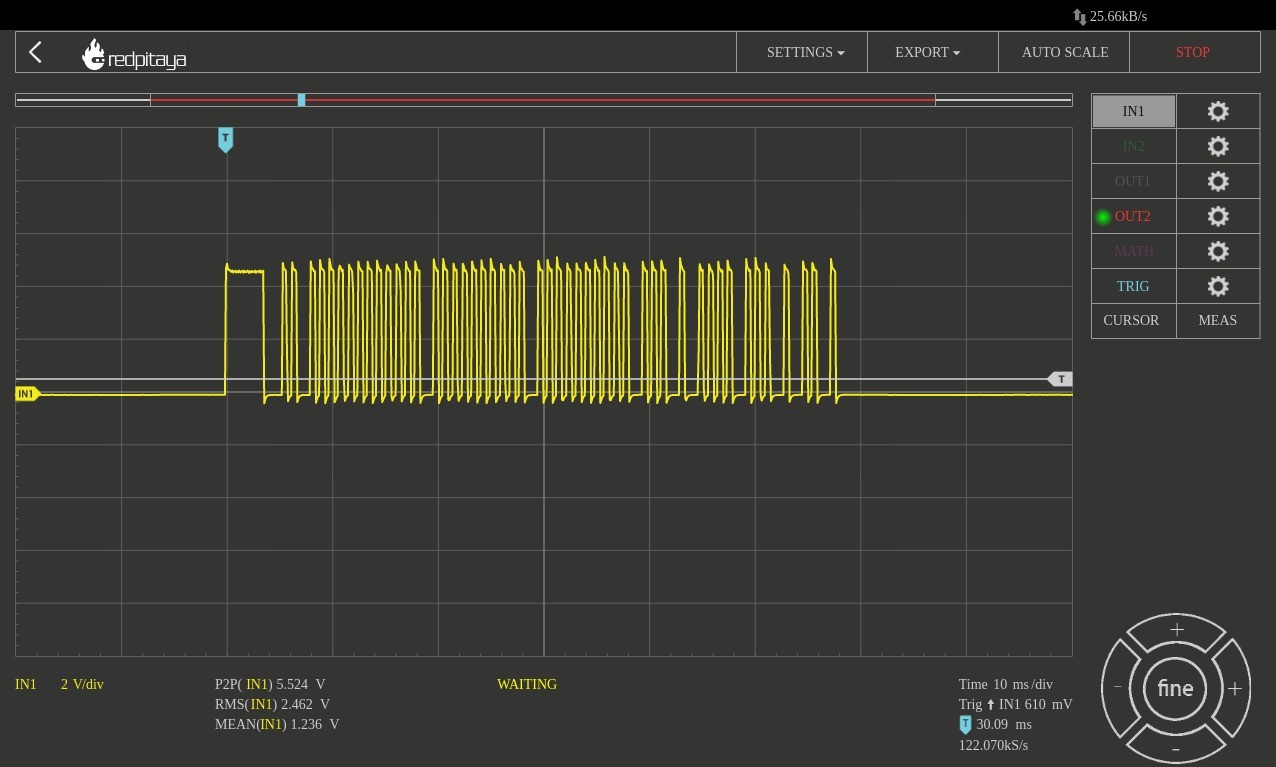Image resolution: width=1276 pixels, height=767 pixels.
Task: Select the trigger time marker T above the graph
Action: tap(225, 140)
